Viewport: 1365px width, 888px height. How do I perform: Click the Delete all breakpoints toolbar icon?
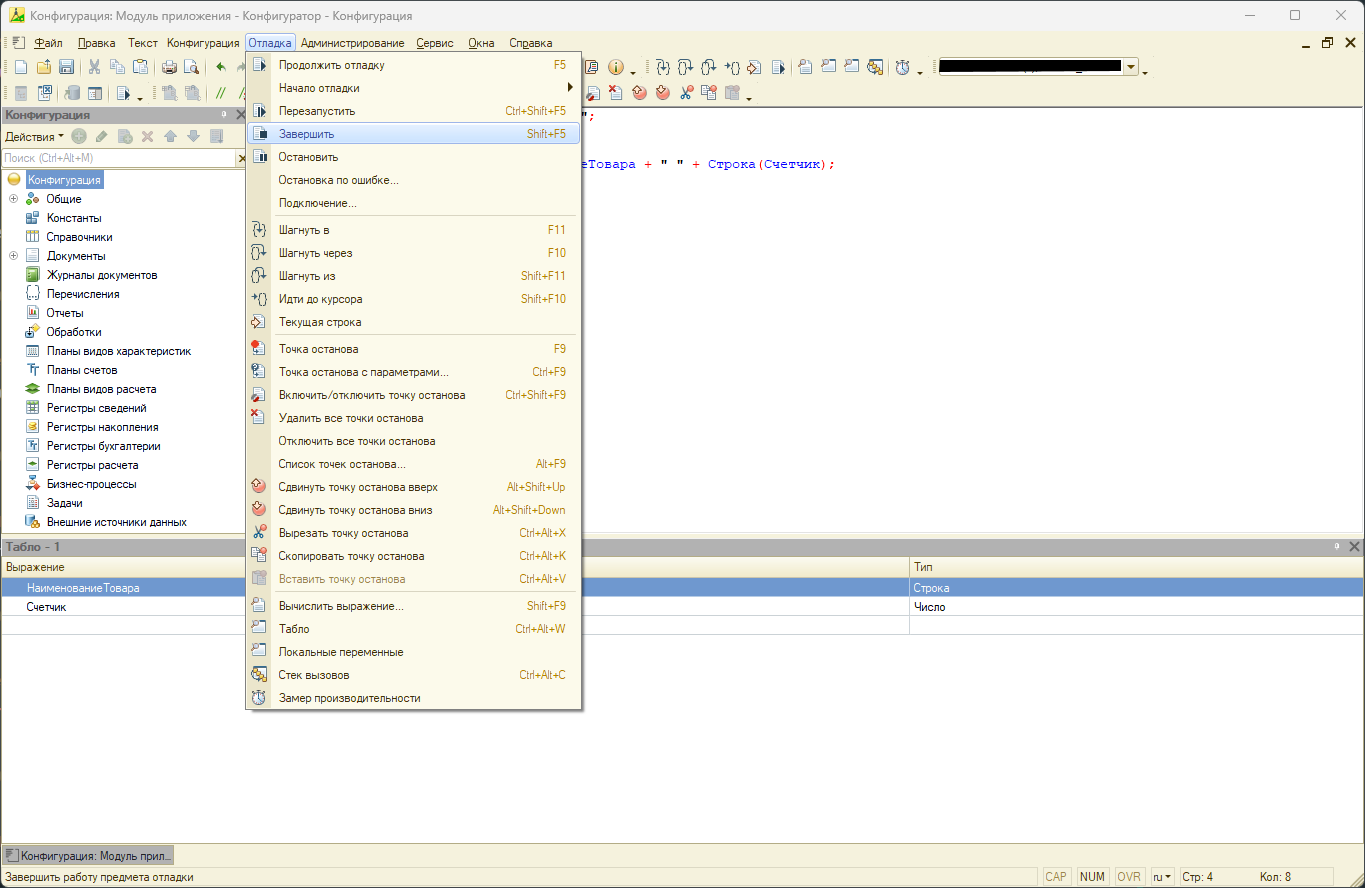[x=616, y=93]
